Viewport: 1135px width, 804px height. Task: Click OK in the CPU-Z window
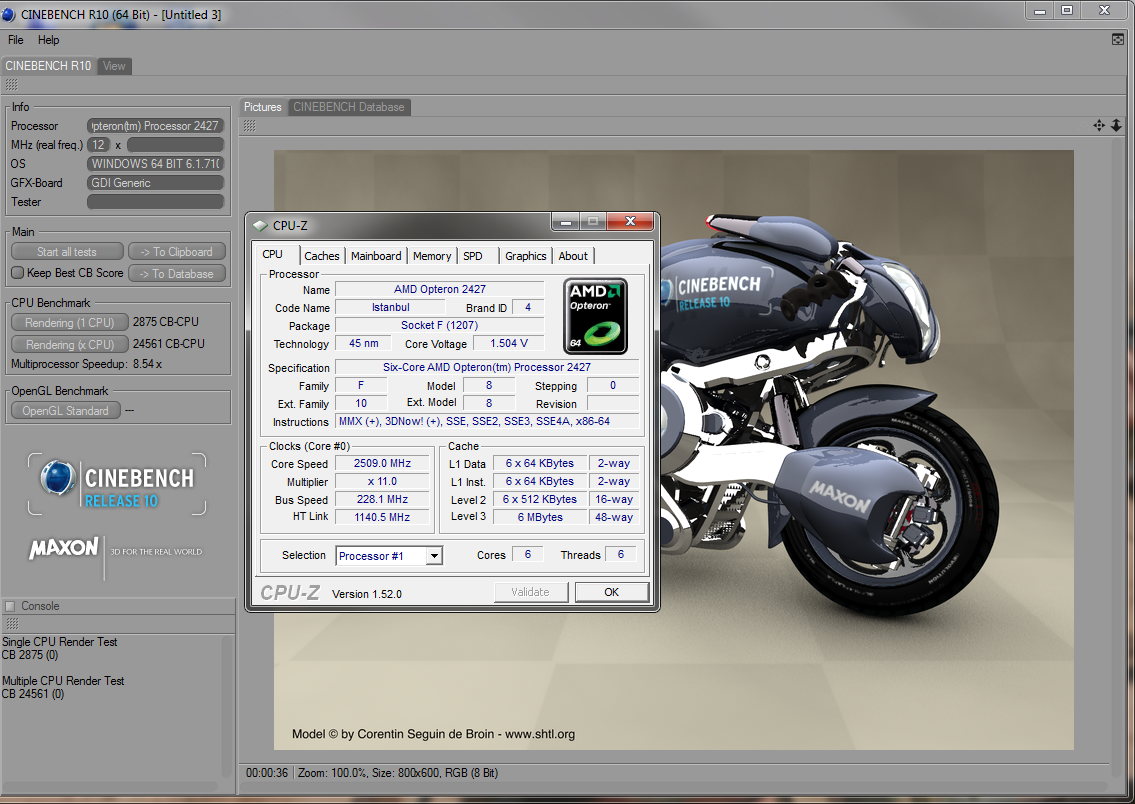point(611,592)
